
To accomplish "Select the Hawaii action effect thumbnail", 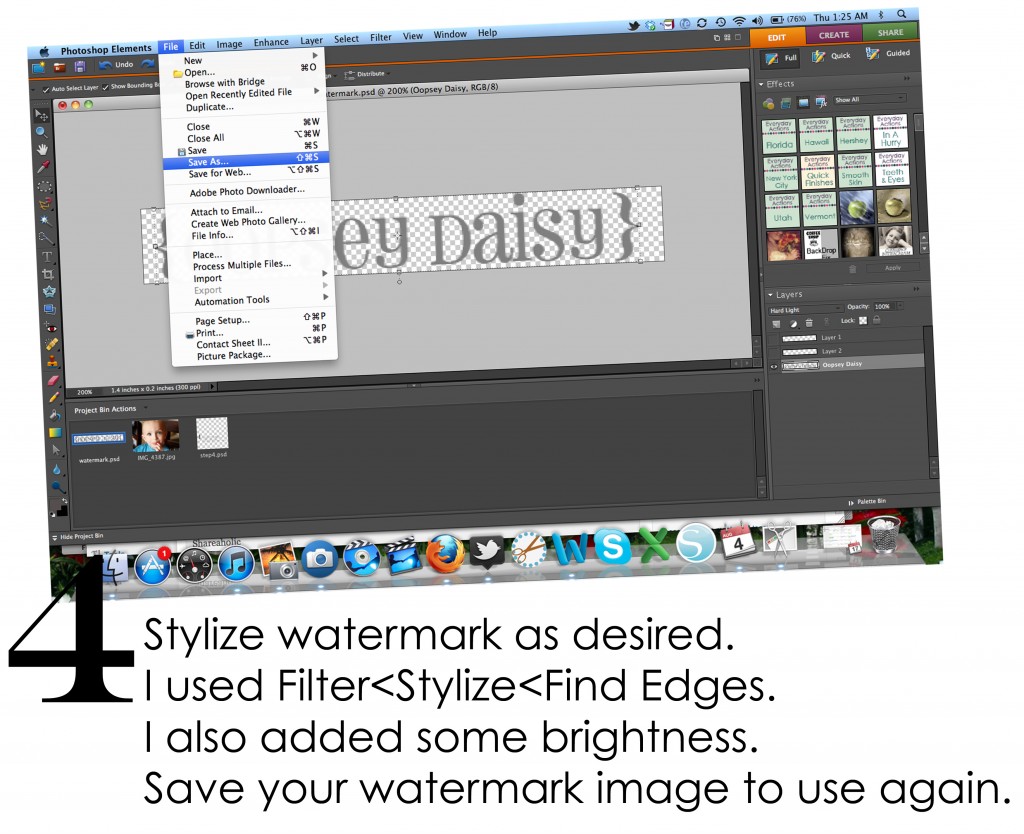I will 816,135.
